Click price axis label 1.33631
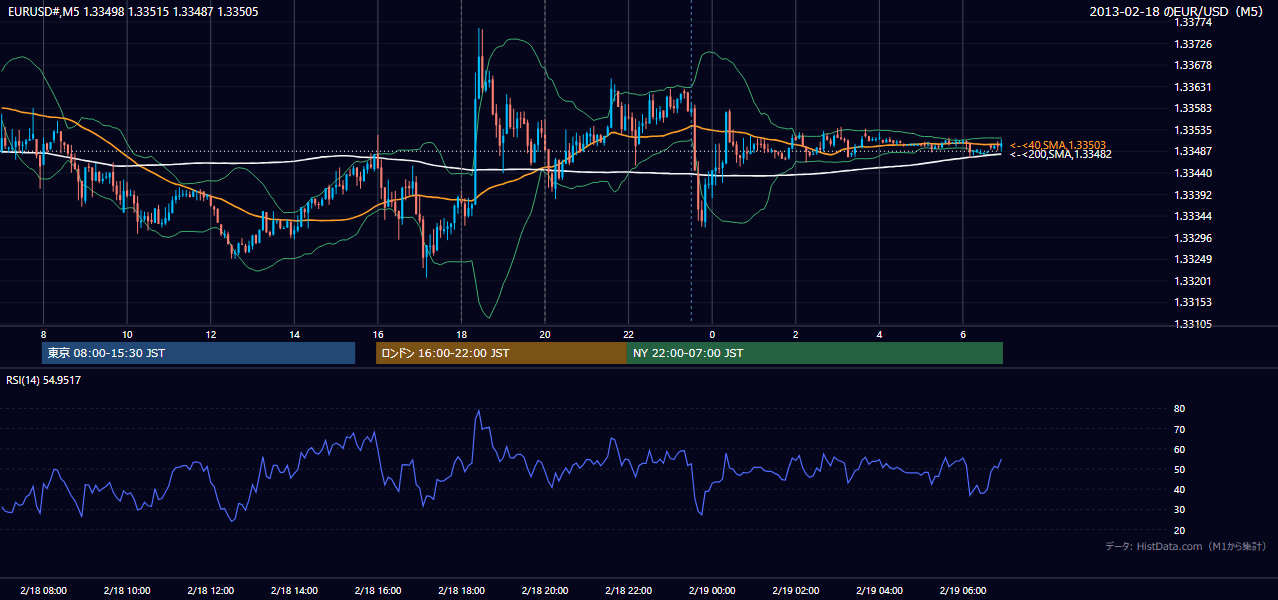This screenshot has width=1278, height=600. (x=1194, y=87)
